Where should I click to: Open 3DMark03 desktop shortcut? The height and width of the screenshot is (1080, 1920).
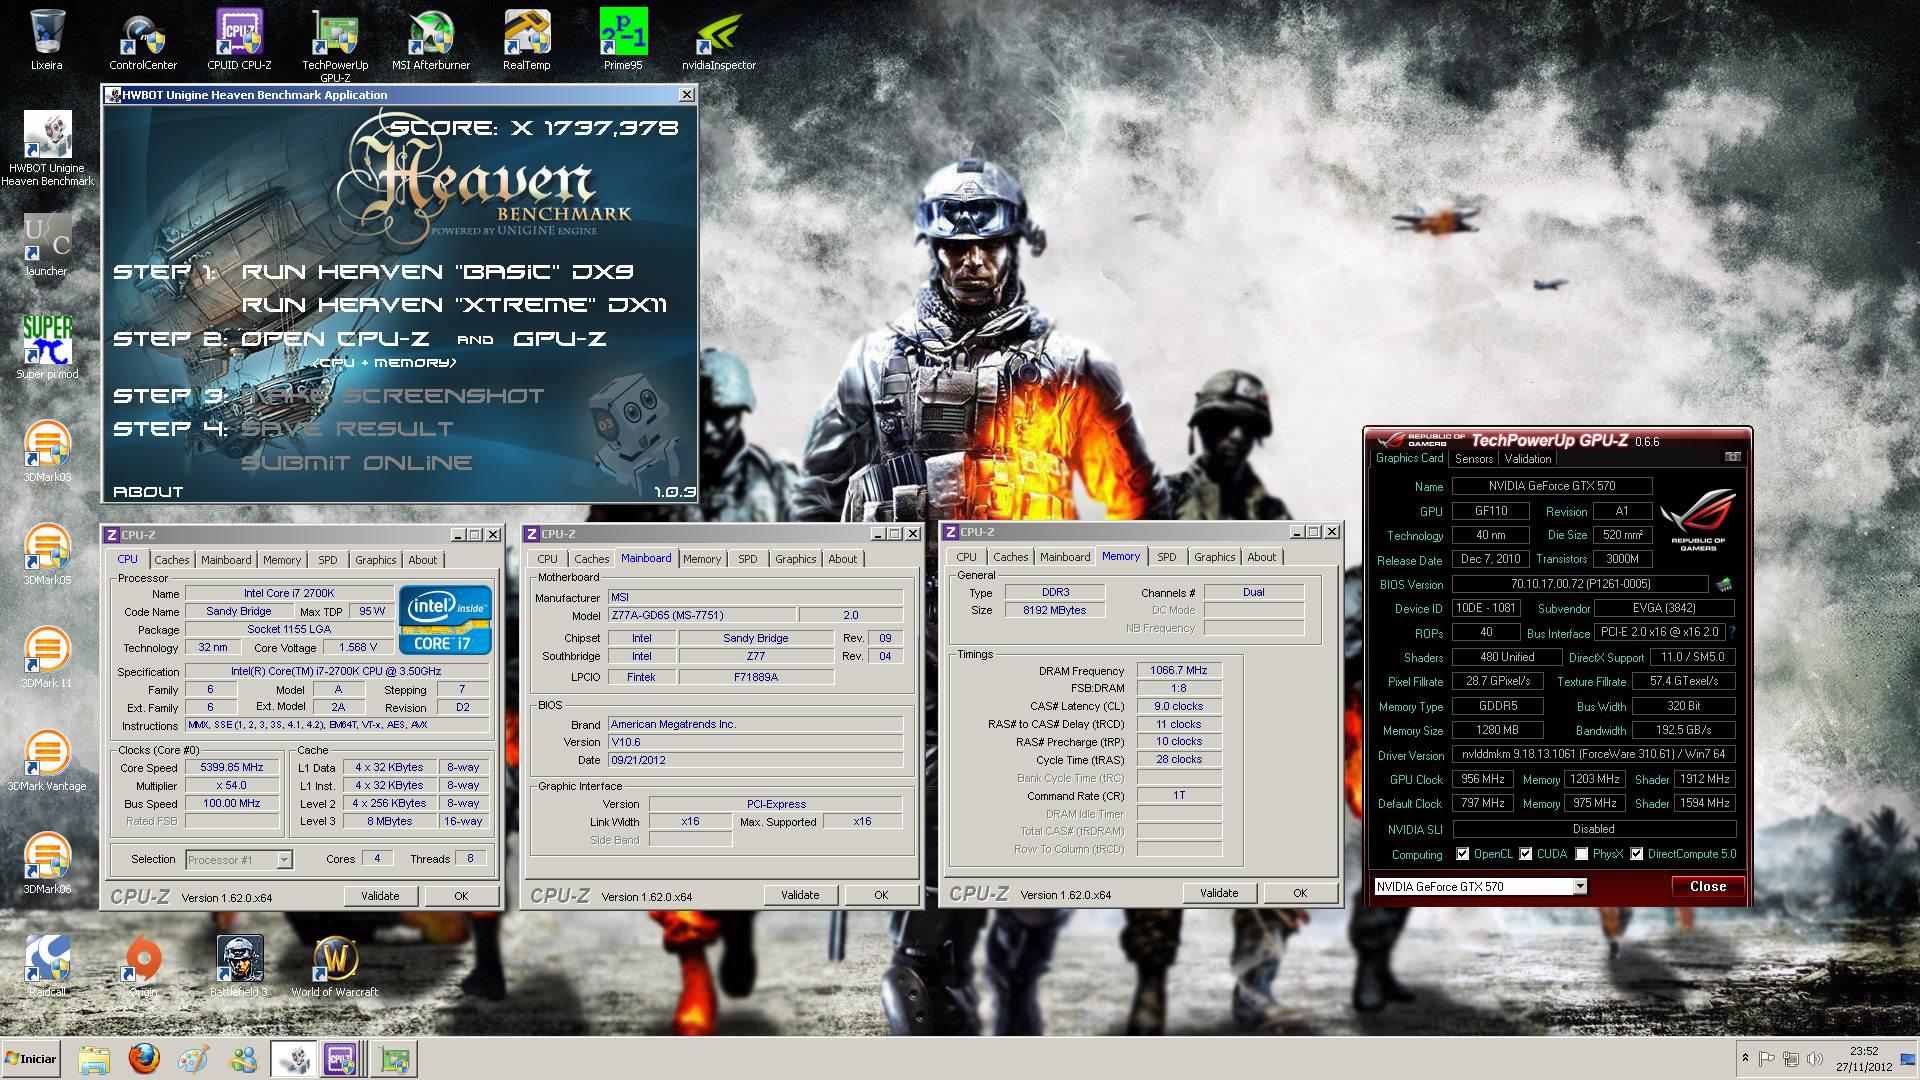[47, 451]
